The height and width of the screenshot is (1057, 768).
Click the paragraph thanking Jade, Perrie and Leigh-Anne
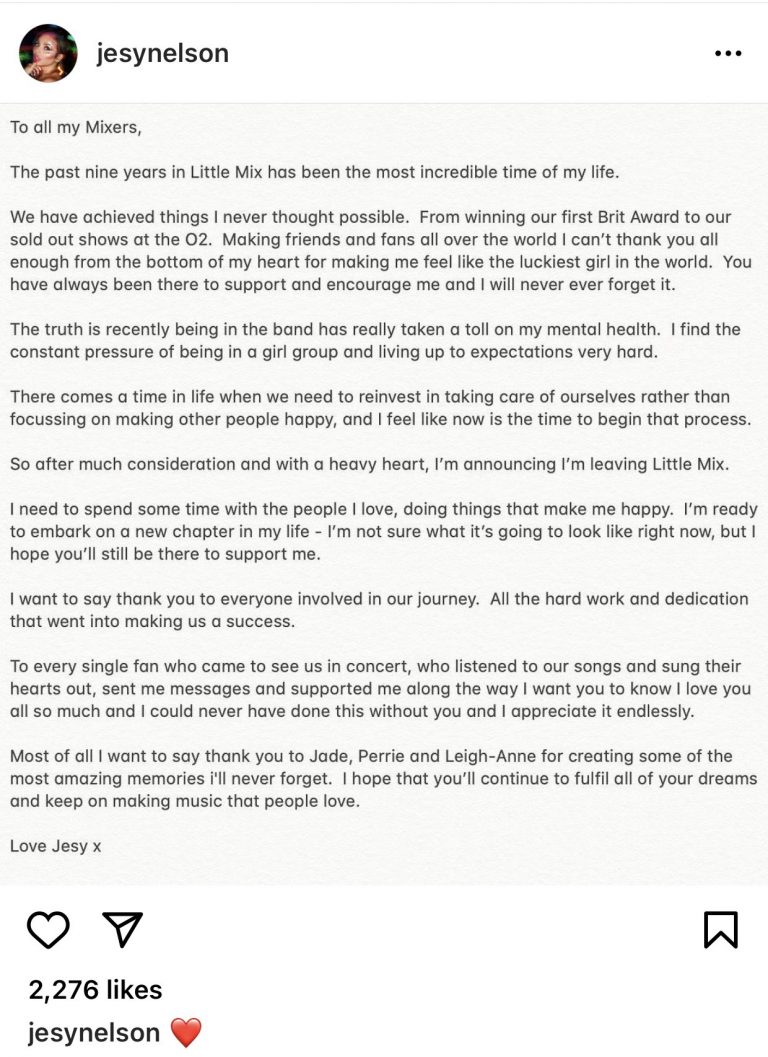pyautogui.click(x=380, y=778)
